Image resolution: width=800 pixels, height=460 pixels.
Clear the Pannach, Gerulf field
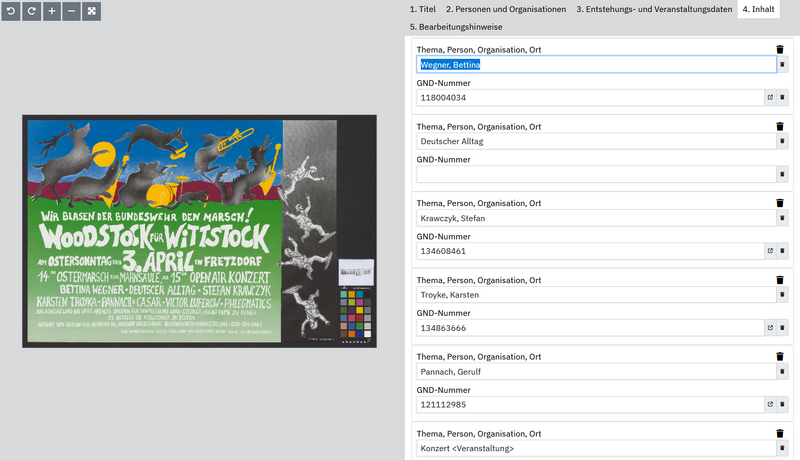(782, 372)
